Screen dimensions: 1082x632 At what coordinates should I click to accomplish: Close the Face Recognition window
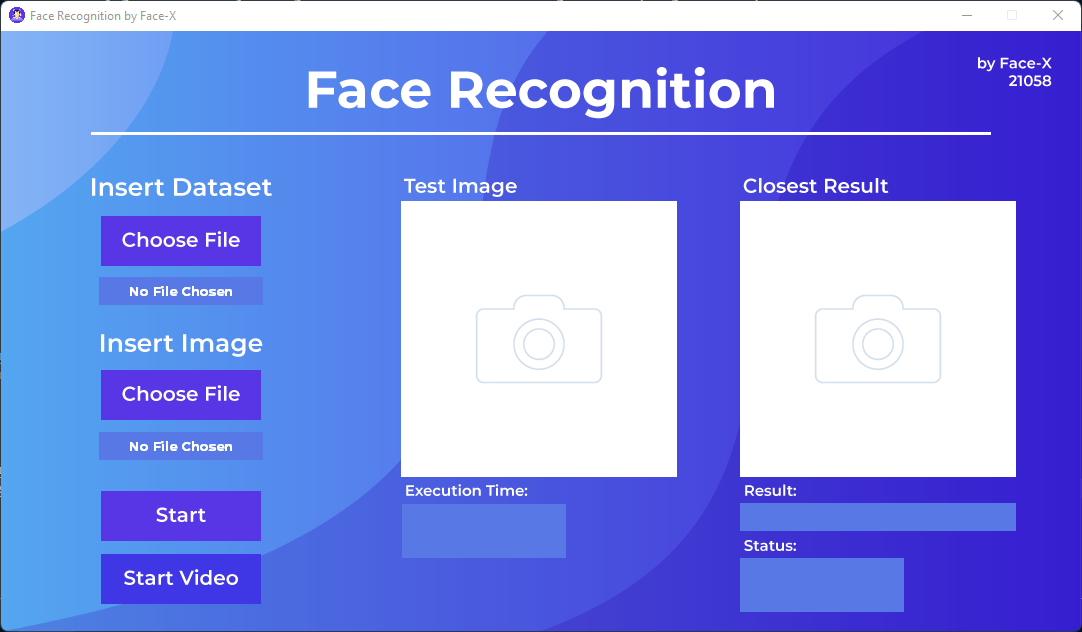tap(1058, 15)
